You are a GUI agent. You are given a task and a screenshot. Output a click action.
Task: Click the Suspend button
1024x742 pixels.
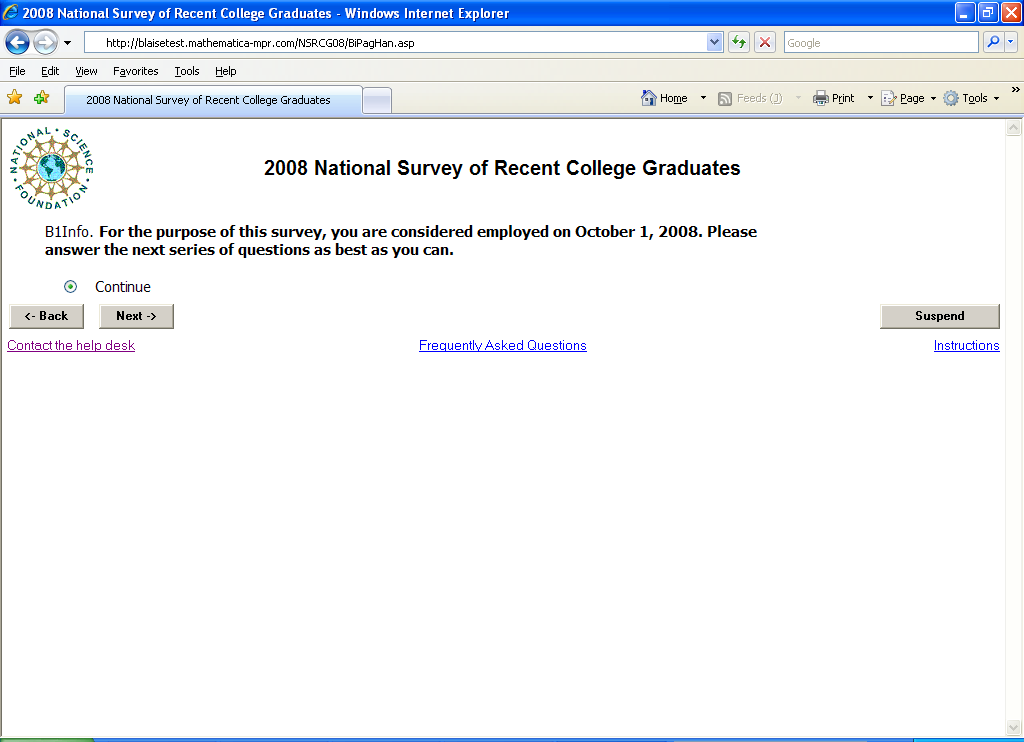940,316
